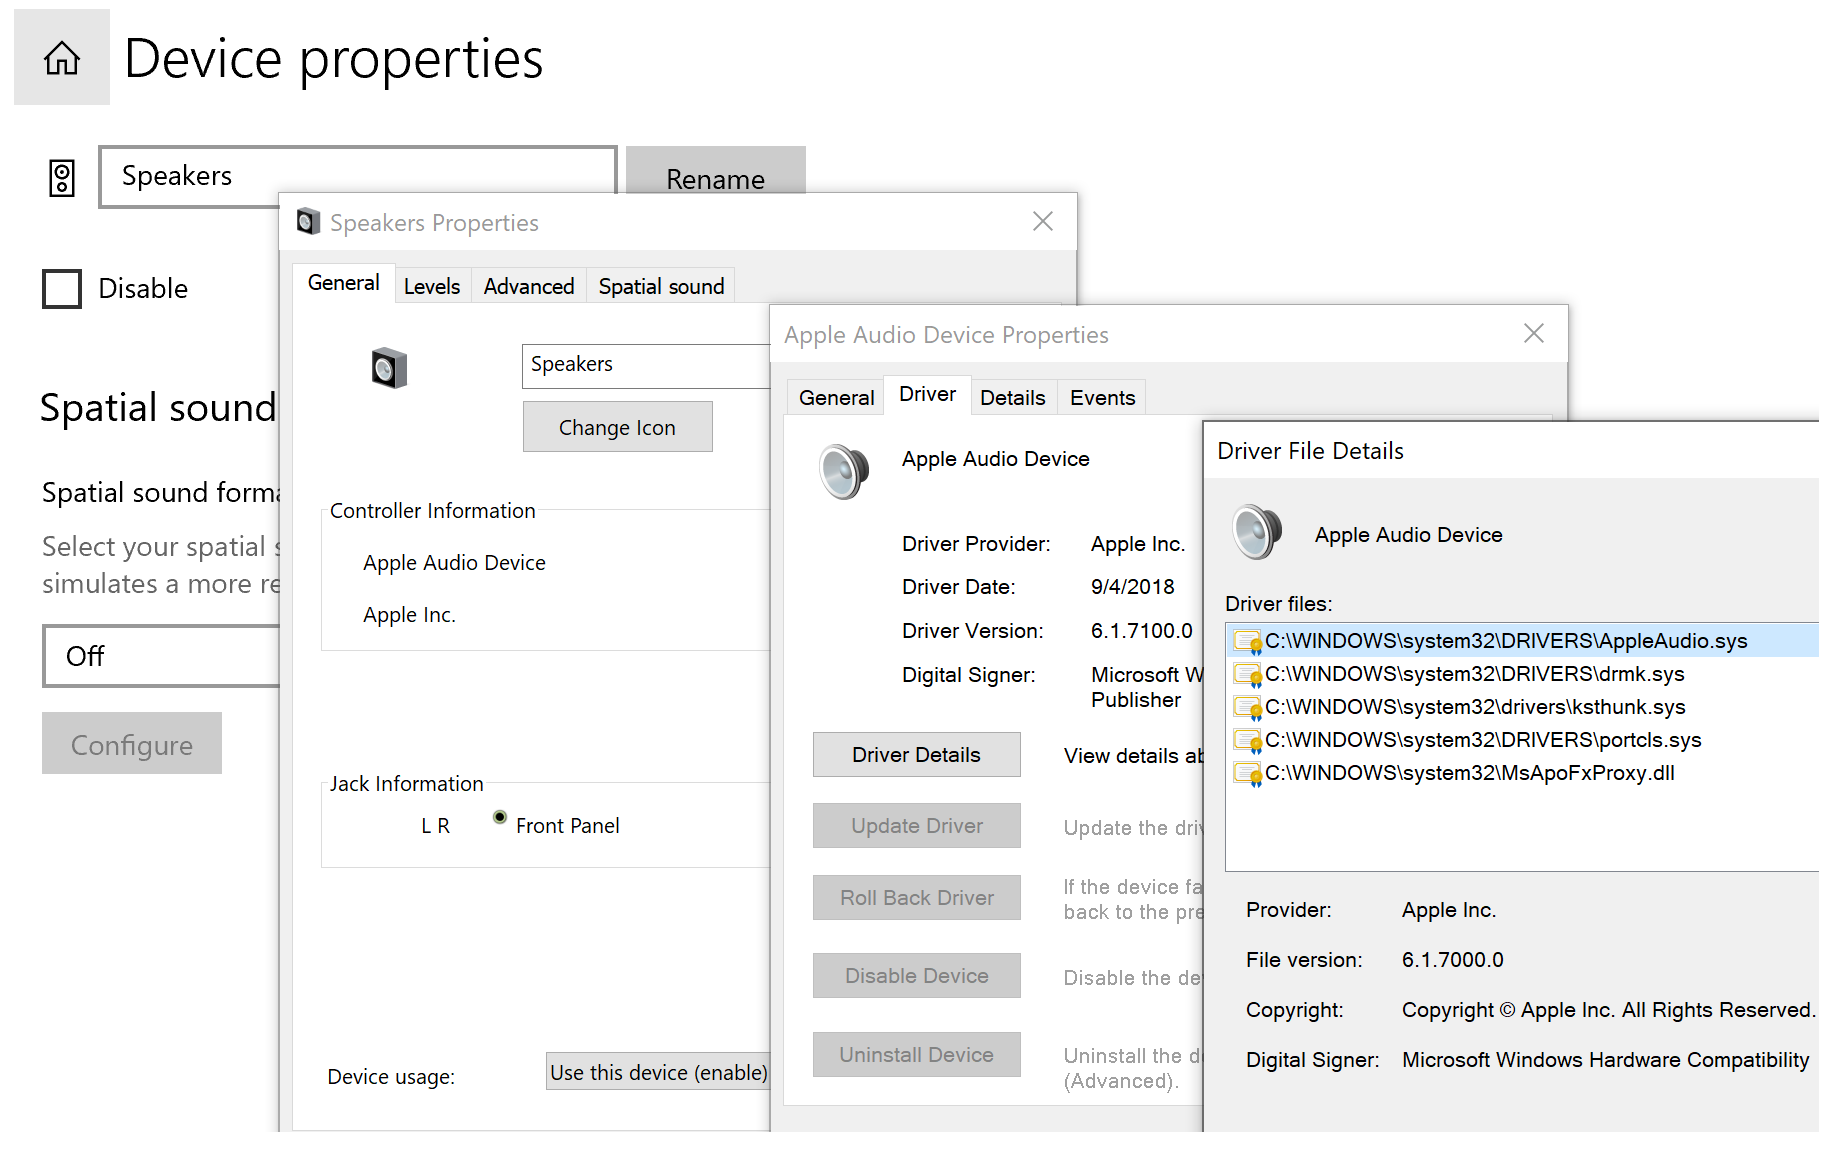Close the Speakers Properties dialog

coord(1043,222)
